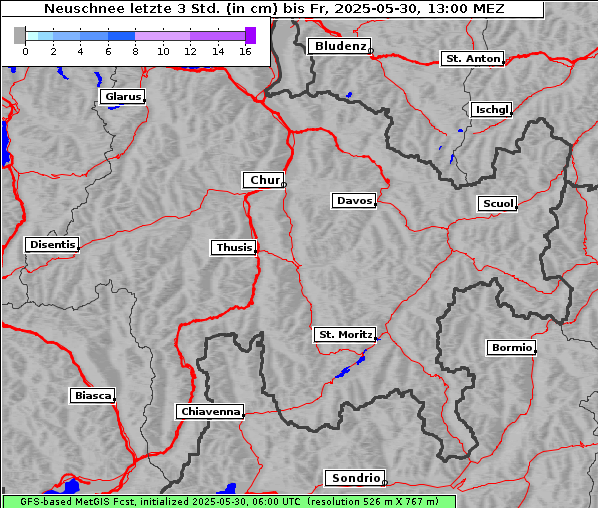
Task: Click the legend tick label 10
Action: click(x=163, y=51)
